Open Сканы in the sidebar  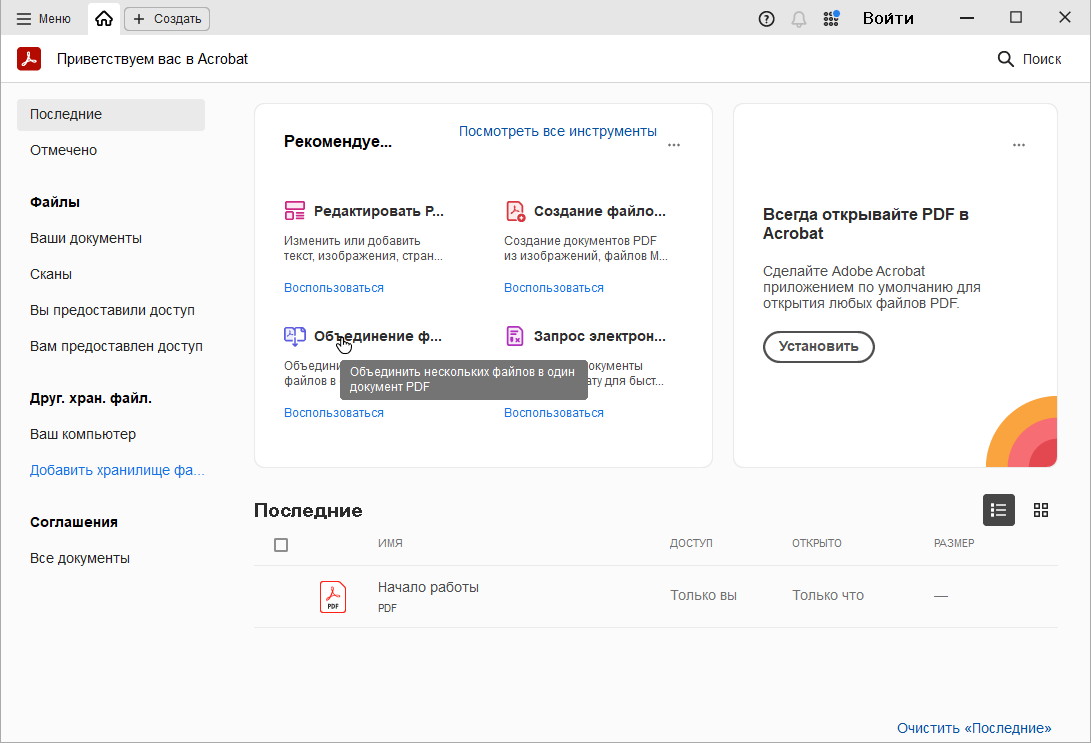coord(51,274)
